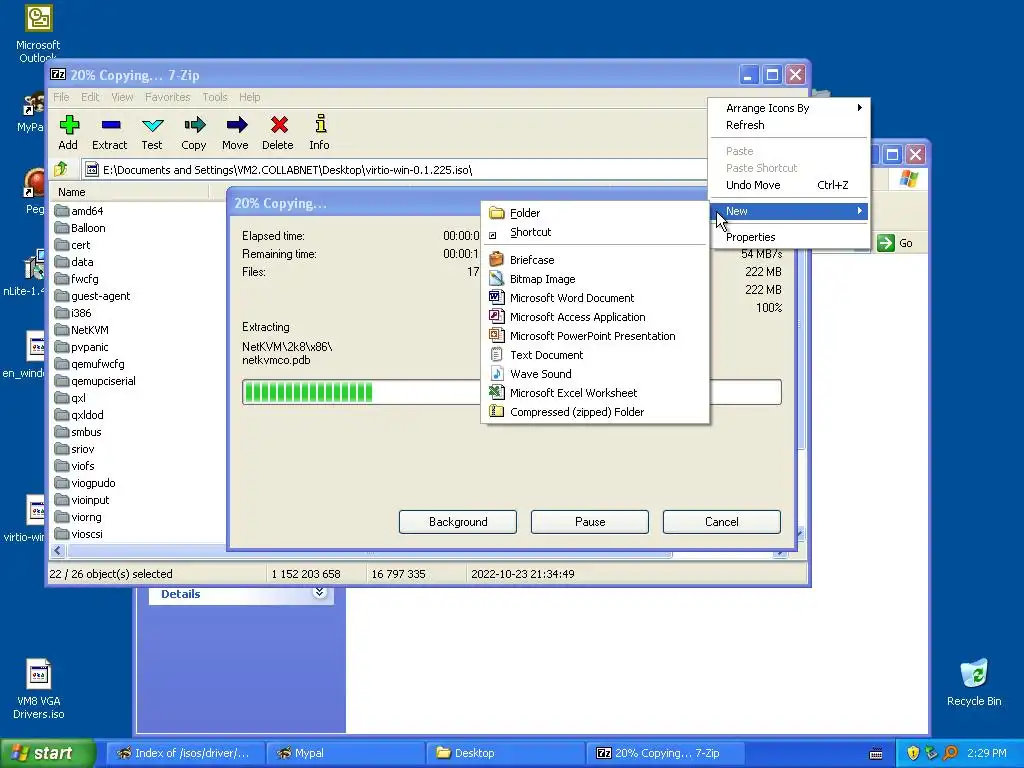Select the qemupciserial folder

tap(95, 381)
